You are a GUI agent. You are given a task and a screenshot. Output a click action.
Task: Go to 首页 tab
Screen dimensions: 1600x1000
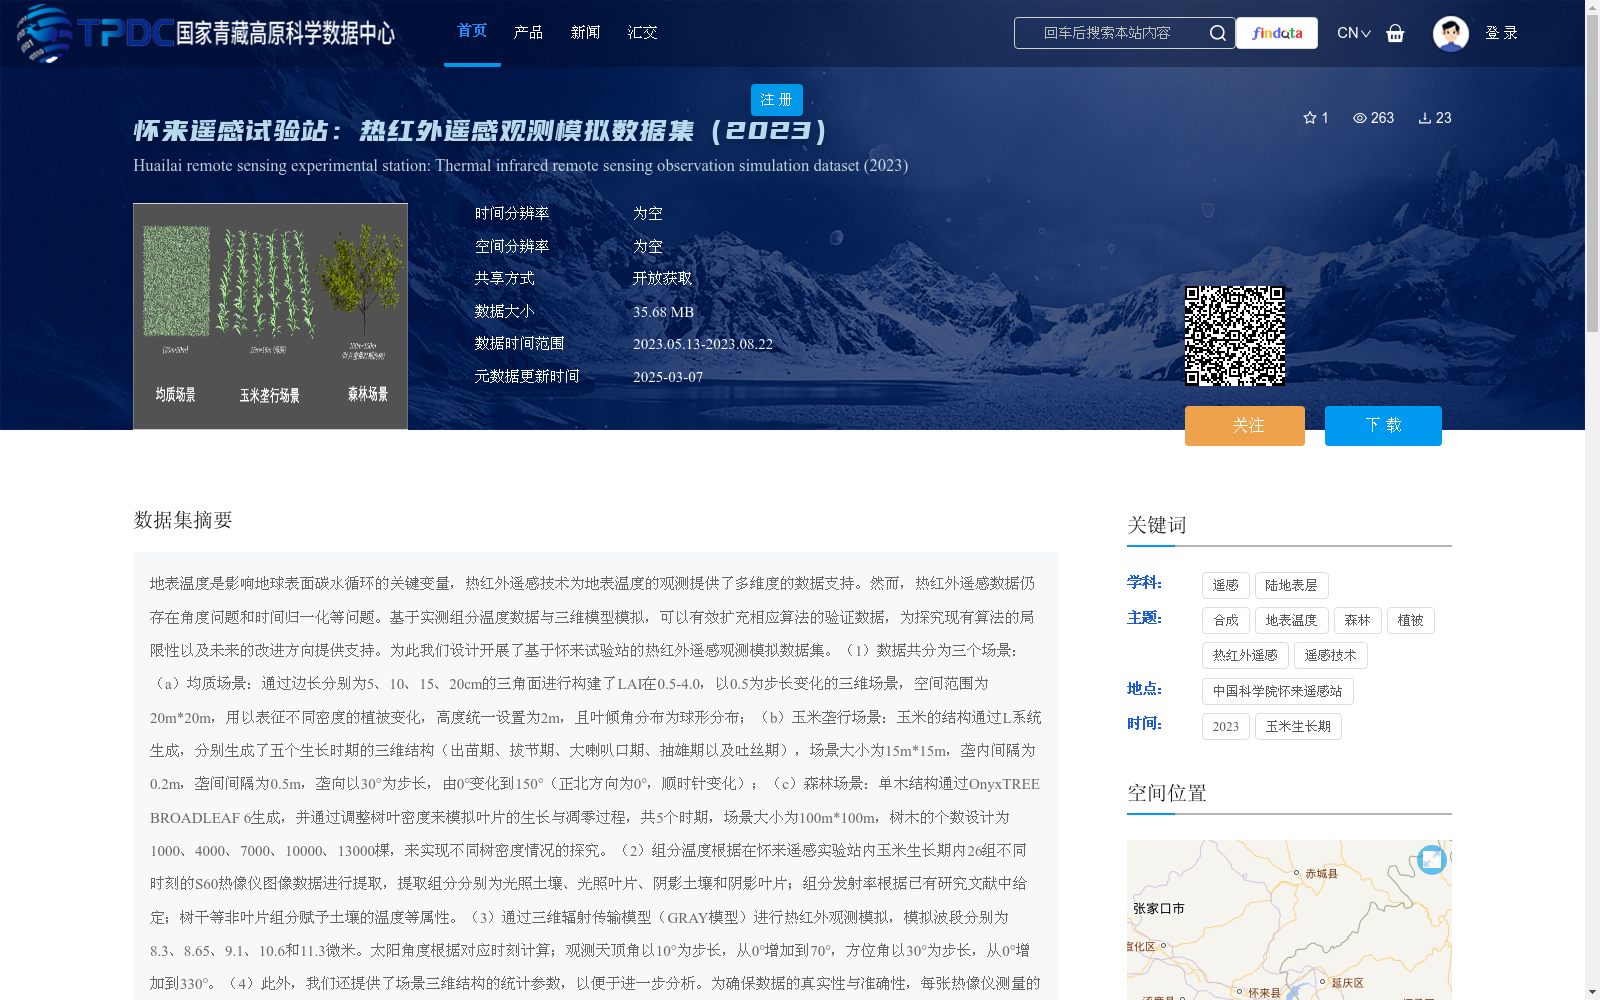472,31
